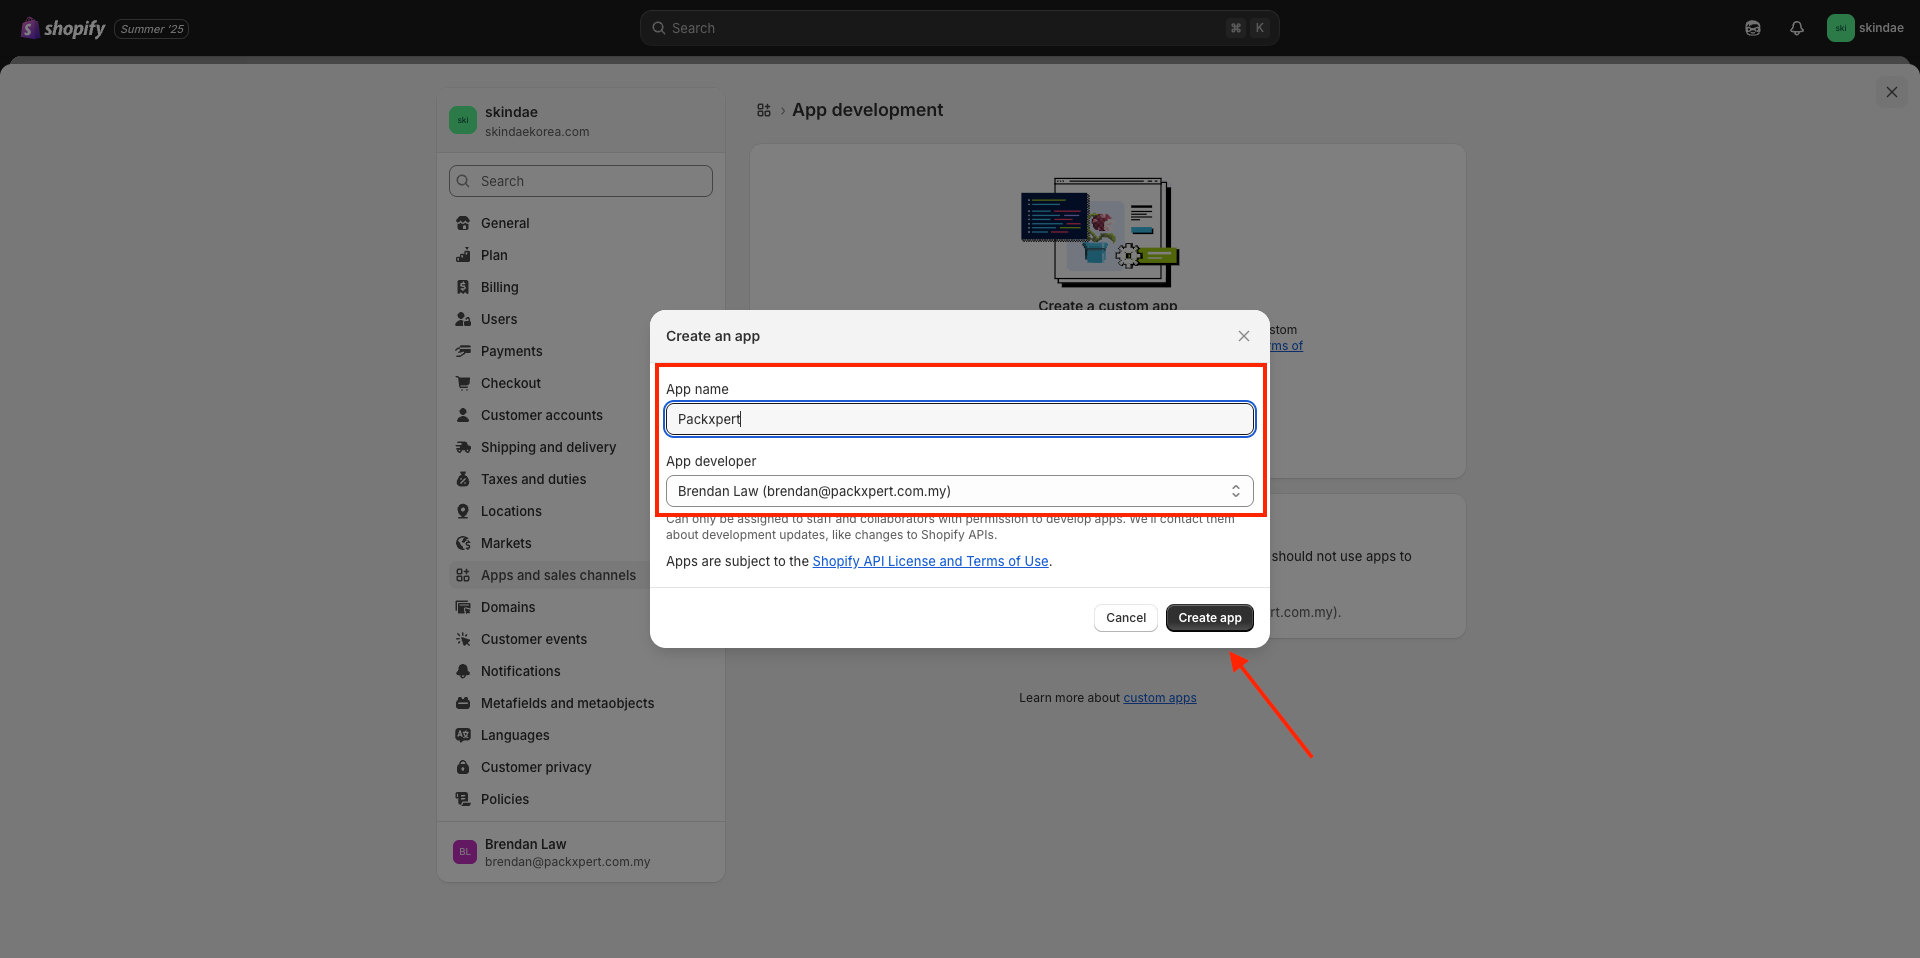Click Brendan Law profile at sidebar bottom

coord(581,852)
